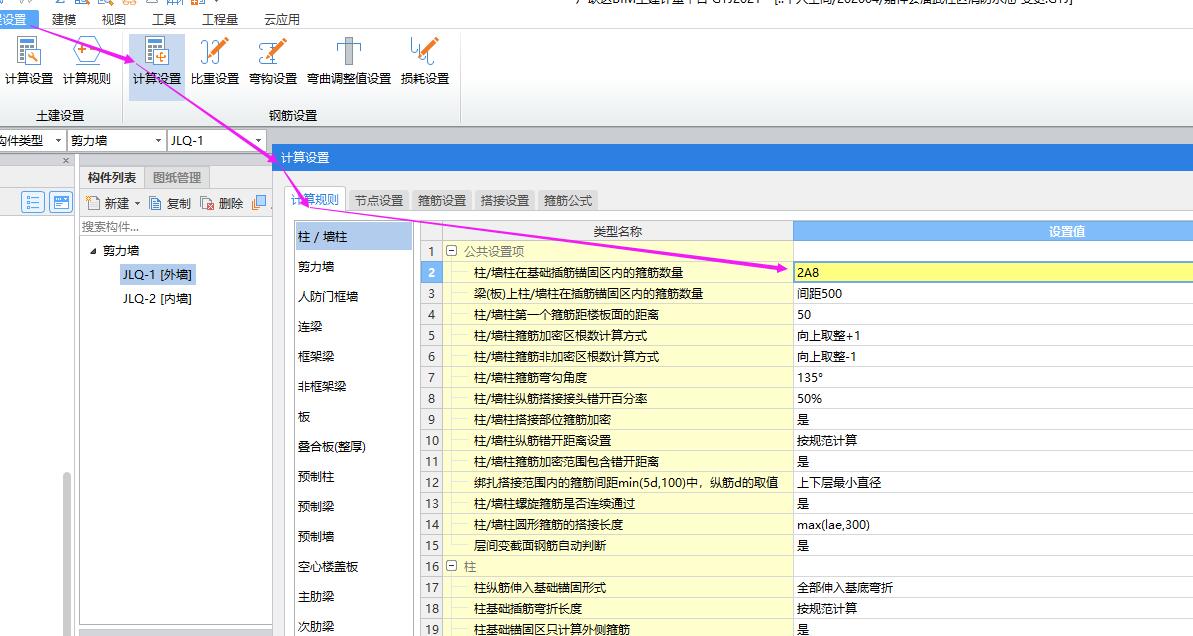The height and width of the screenshot is (636, 1193).
Task: Click the vertical scrollbar in left panel
Action: [x=67, y=554]
